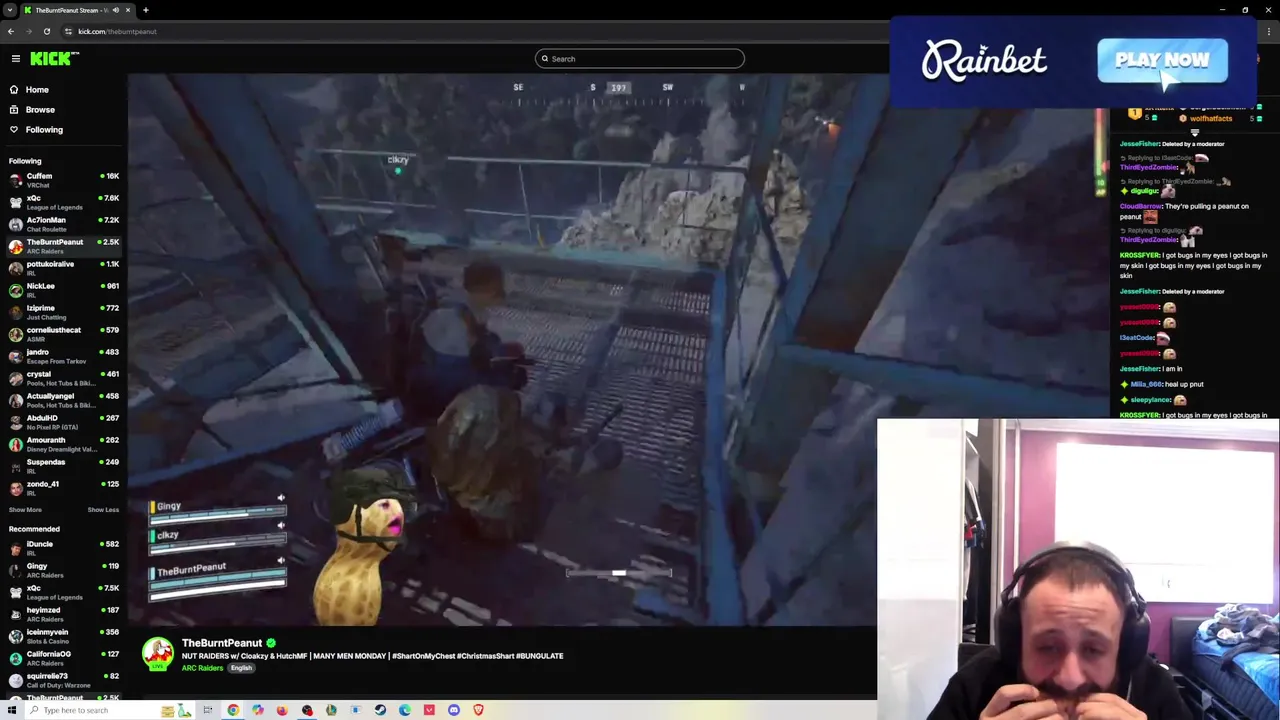This screenshot has width=1280, height=720.
Task: Click sleepylance username in chat
Action: pos(1151,400)
